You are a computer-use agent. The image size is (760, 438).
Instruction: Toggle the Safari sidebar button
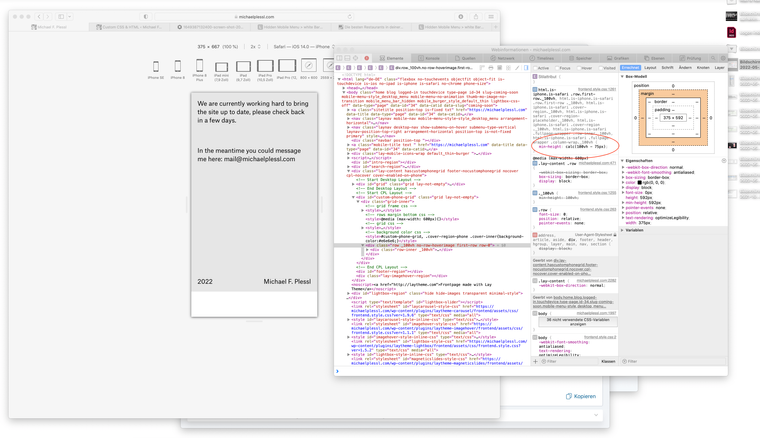pos(61,17)
